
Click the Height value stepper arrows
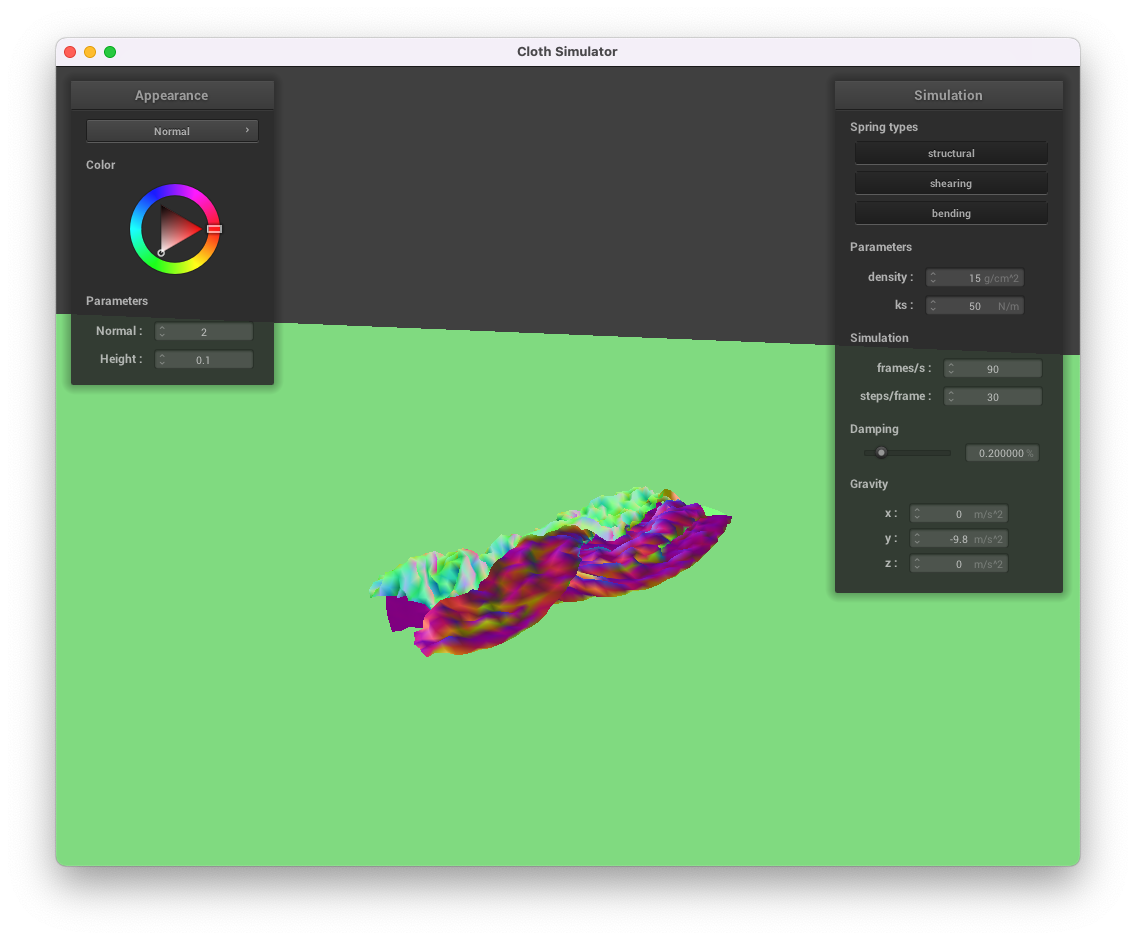(162, 360)
